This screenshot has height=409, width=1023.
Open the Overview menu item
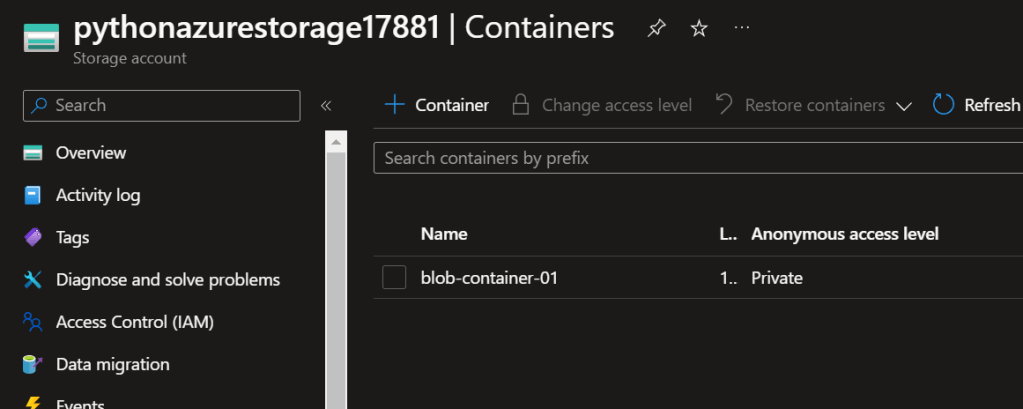point(90,153)
